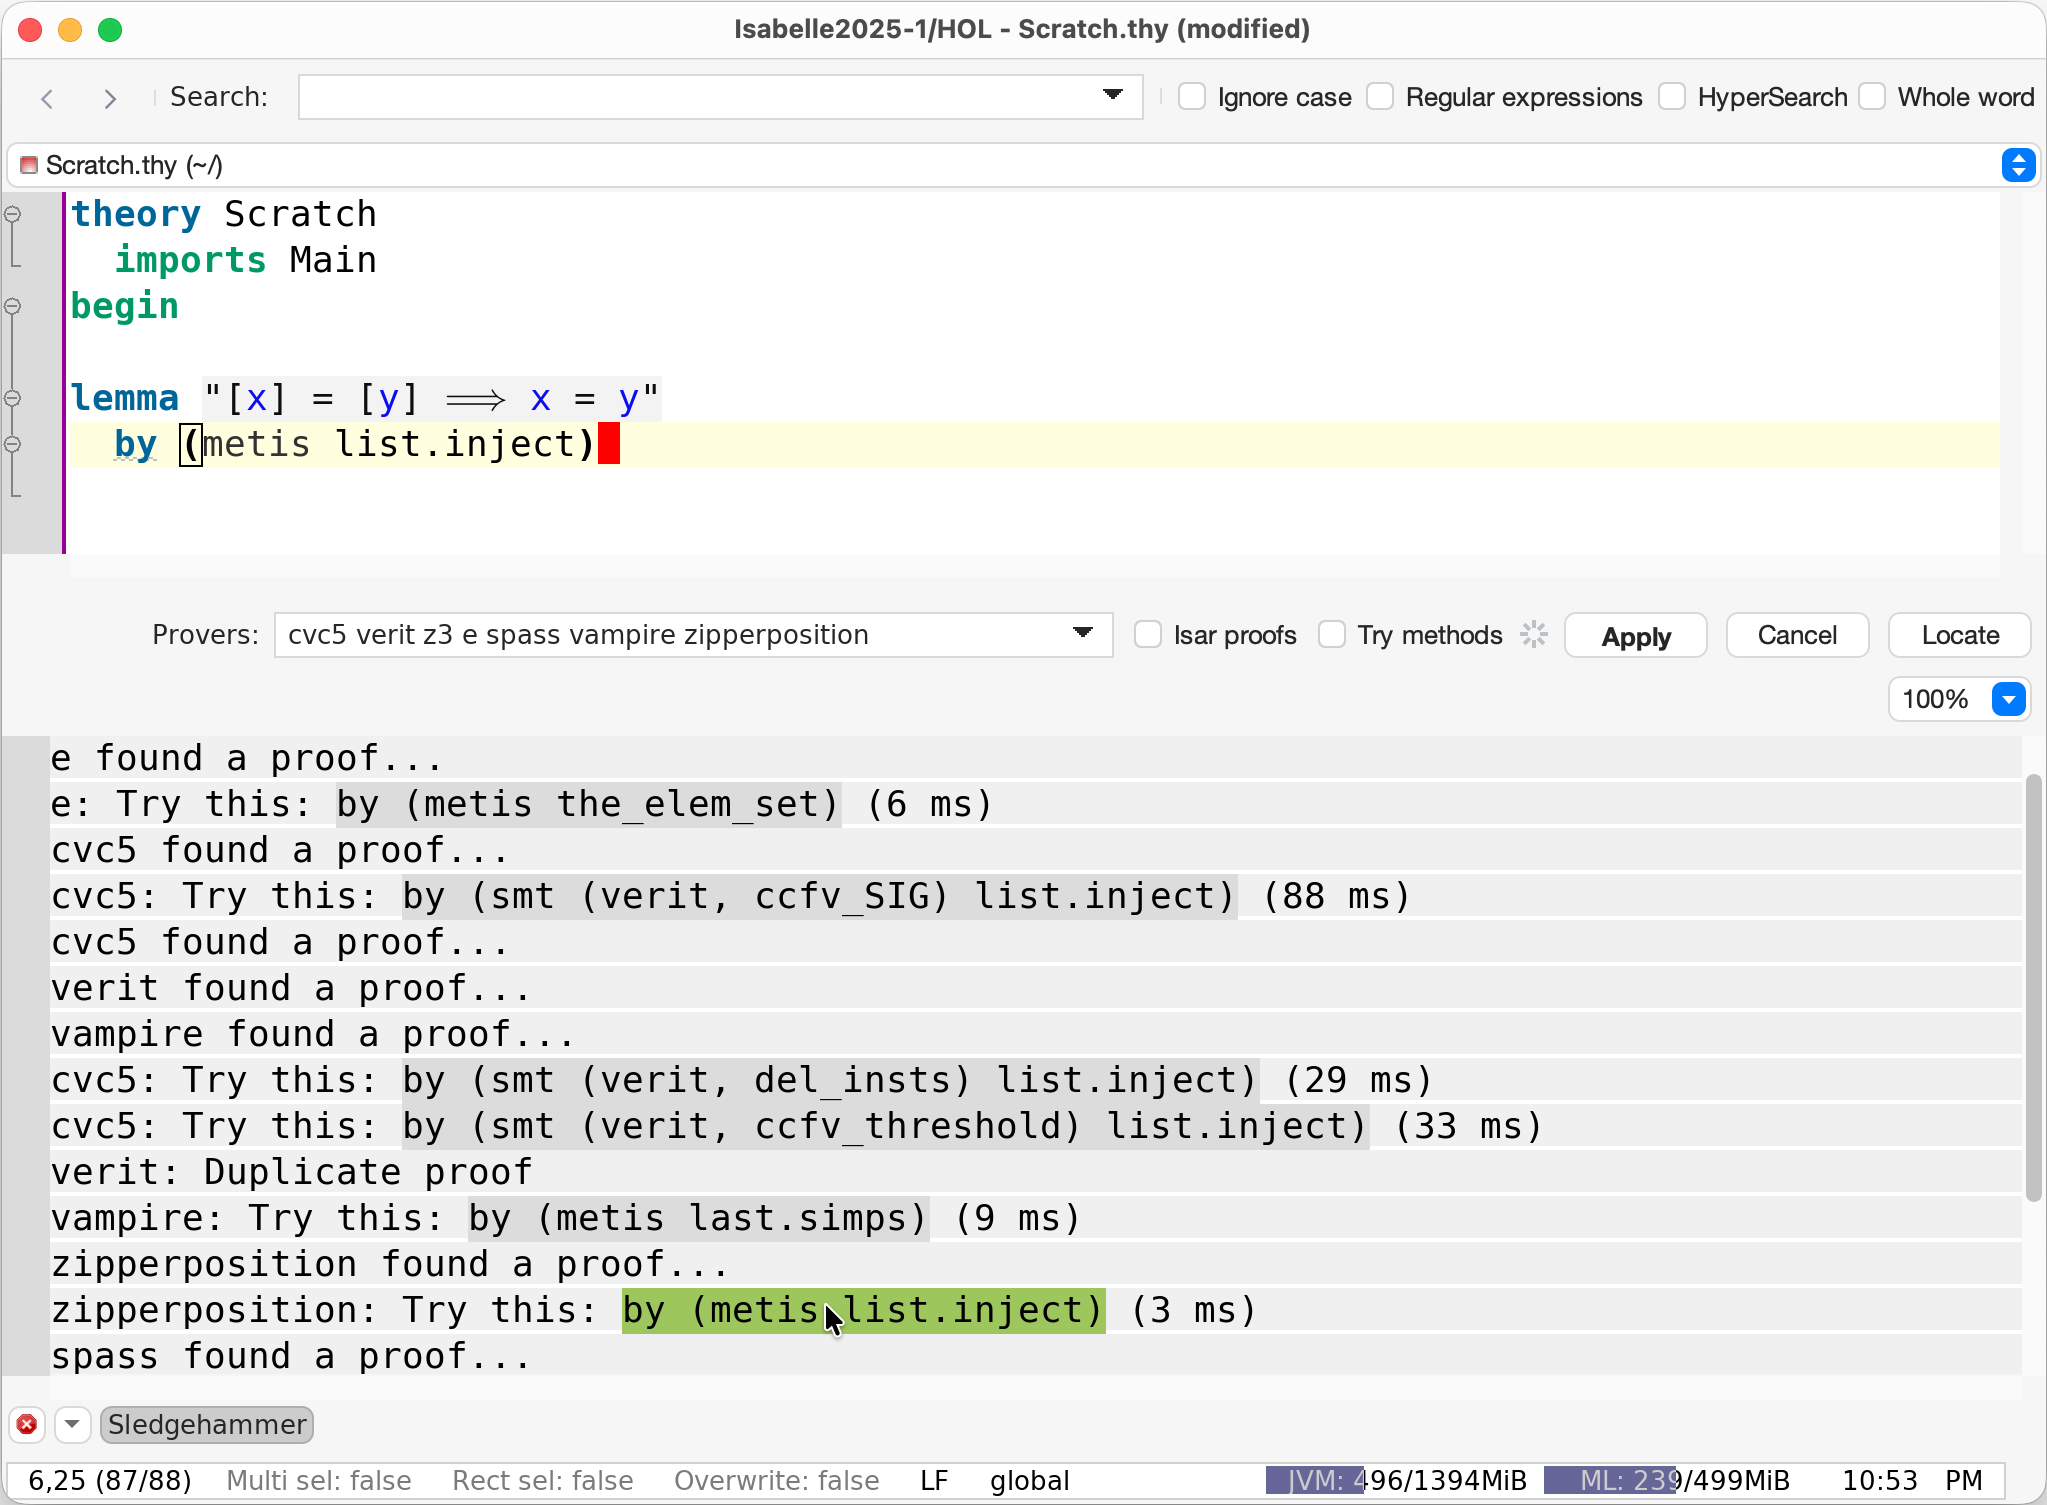Viewport: 2047px width, 1505px height.
Task: Enable the Regular expressions checkbox
Action: point(1380,97)
